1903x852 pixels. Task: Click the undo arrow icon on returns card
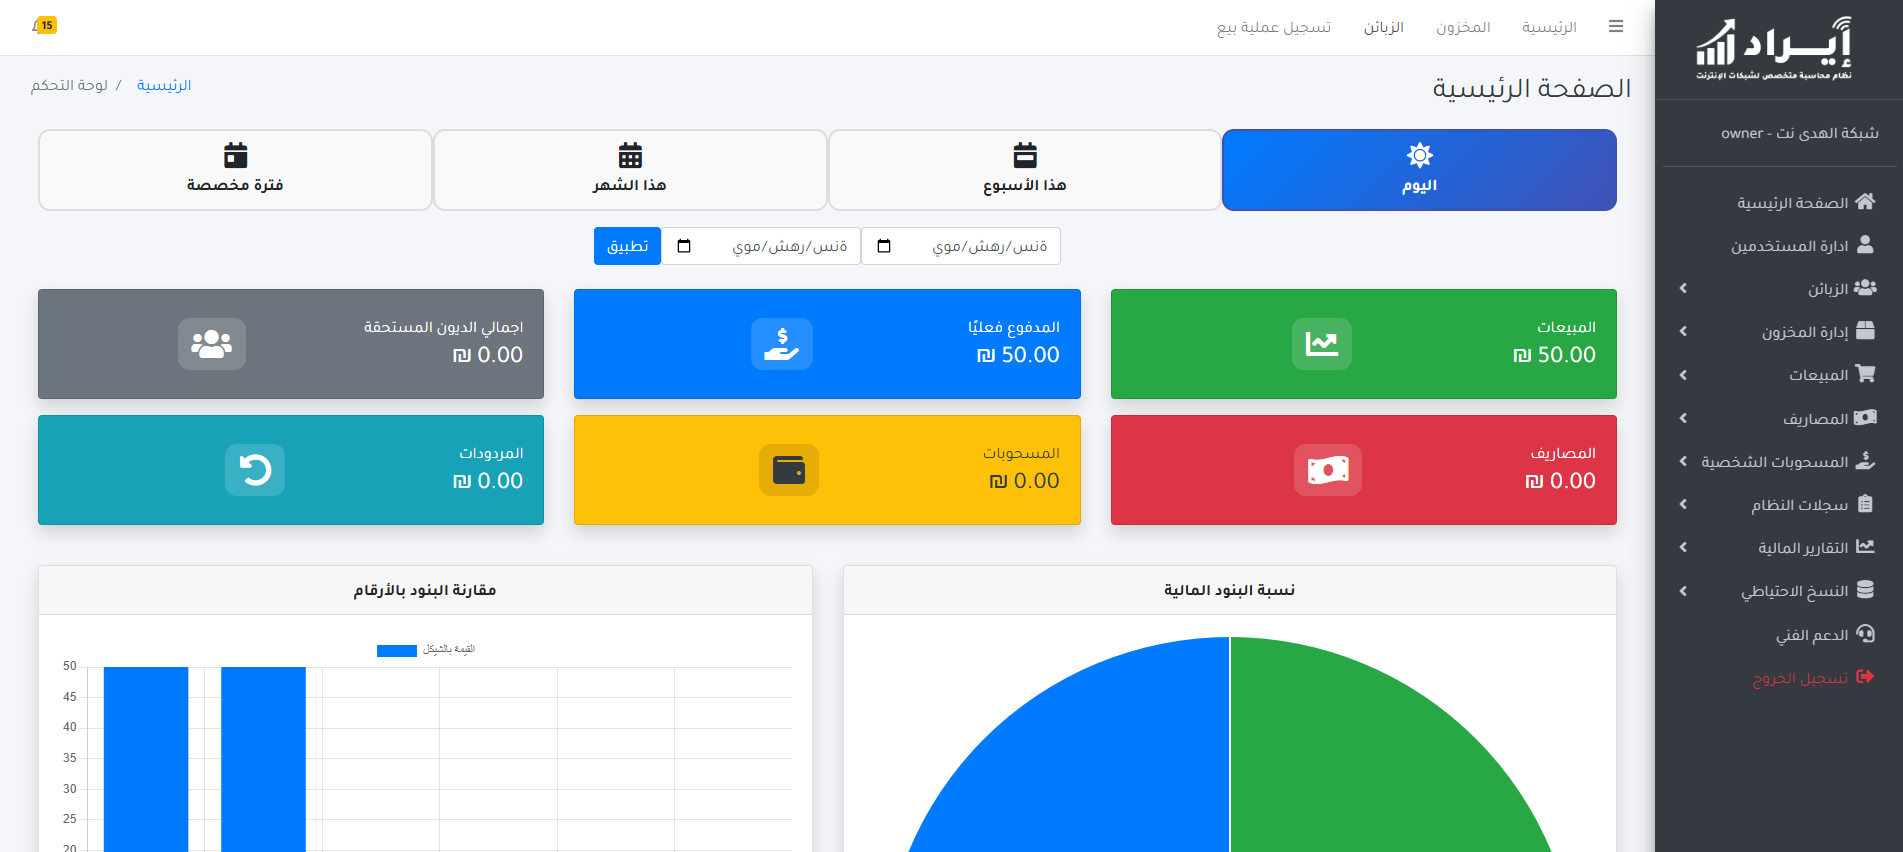point(255,470)
